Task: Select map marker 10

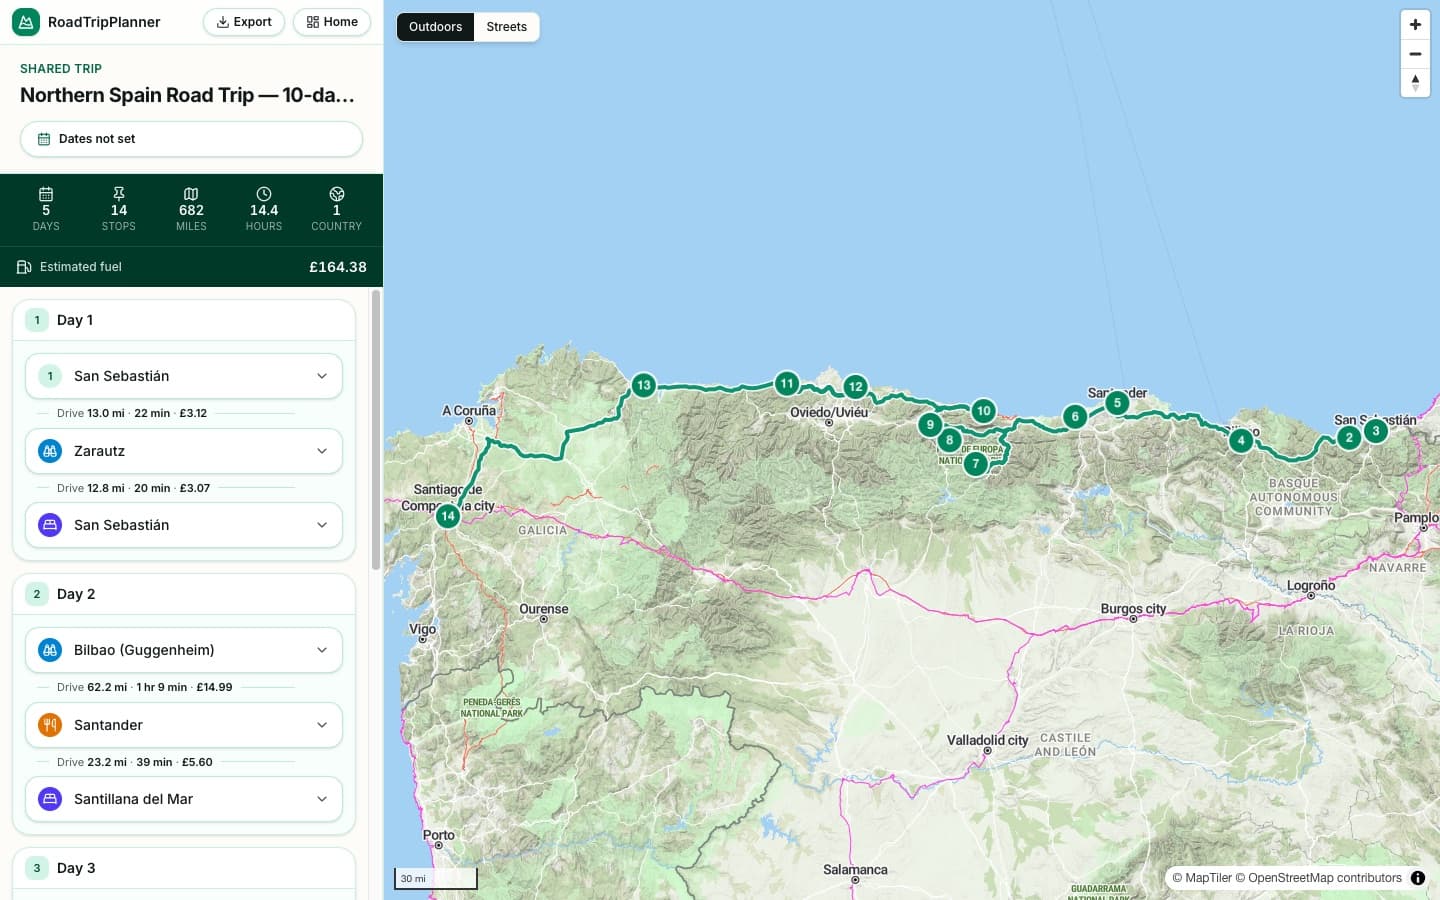Action: (x=983, y=411)
